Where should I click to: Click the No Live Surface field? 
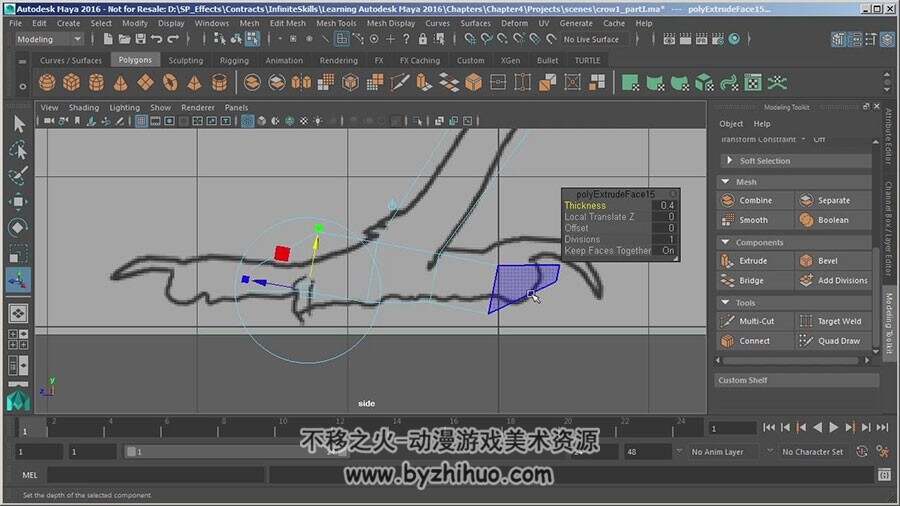(591, 39)
